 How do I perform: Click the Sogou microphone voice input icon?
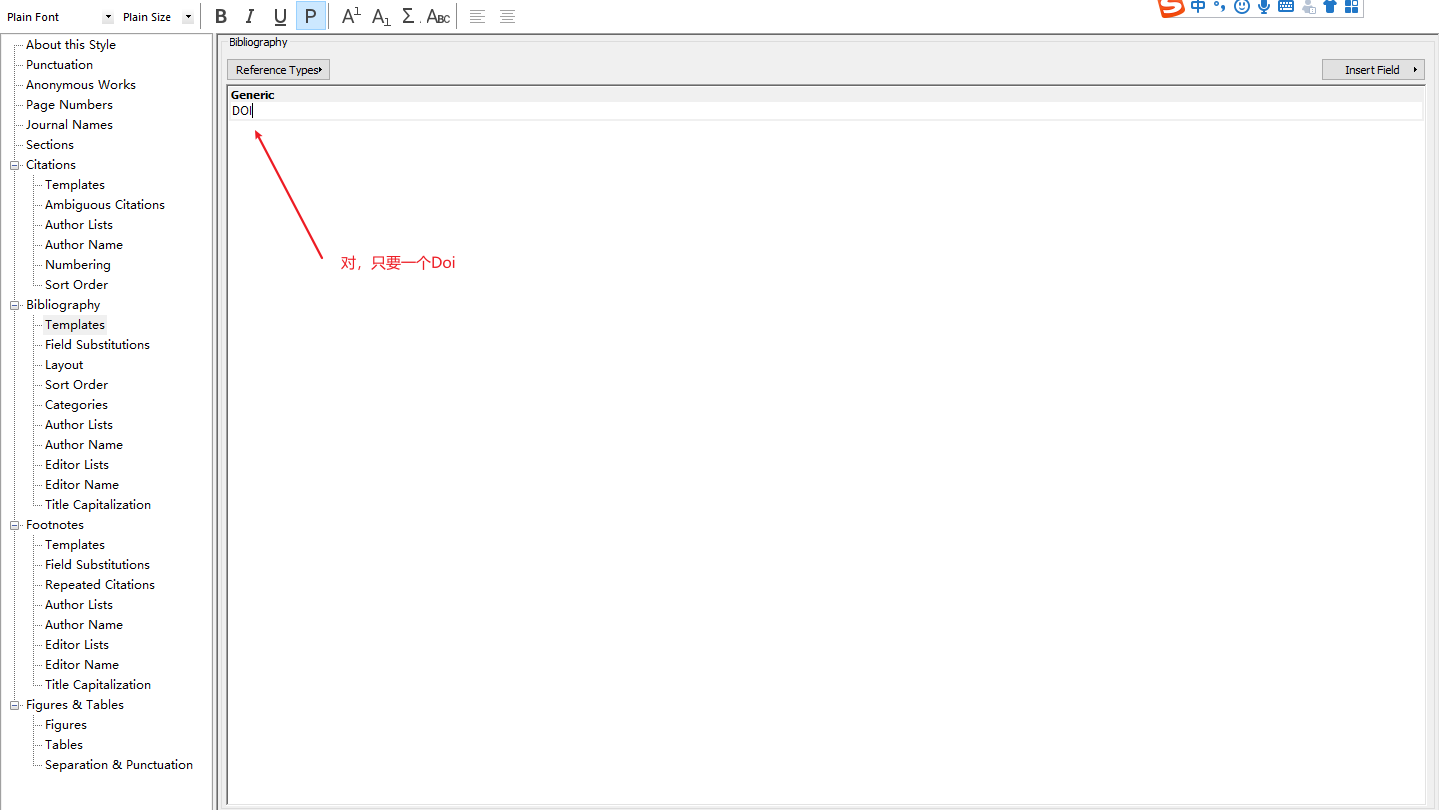click(1264, 7)
